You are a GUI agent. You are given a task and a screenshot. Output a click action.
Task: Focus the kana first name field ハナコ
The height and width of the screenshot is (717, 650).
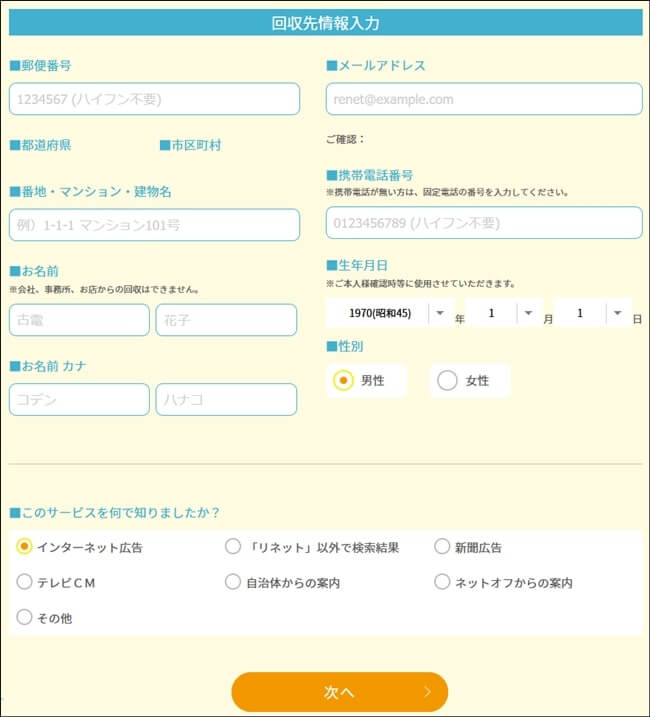coord(226,399)
